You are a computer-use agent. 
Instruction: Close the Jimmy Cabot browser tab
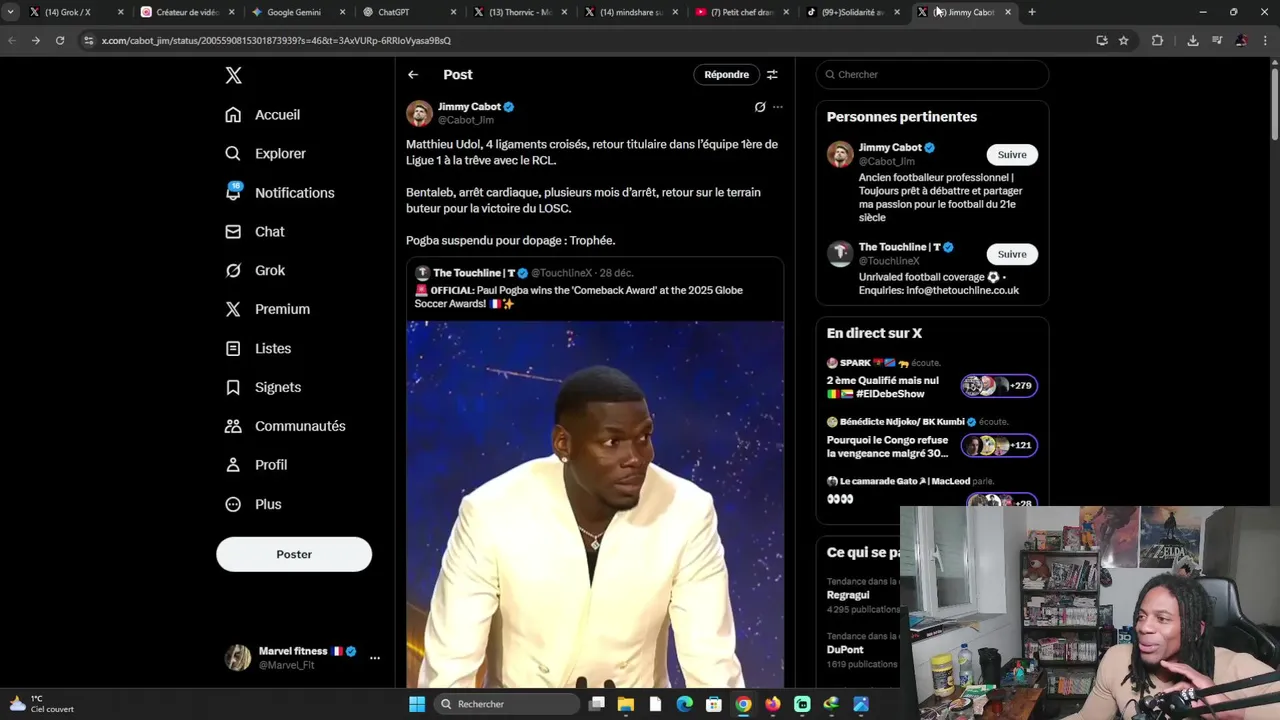pos(1008,12)
